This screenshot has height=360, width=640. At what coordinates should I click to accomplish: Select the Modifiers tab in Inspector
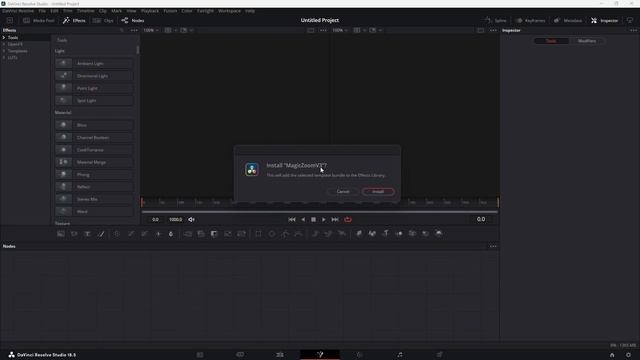coord(587,41)
